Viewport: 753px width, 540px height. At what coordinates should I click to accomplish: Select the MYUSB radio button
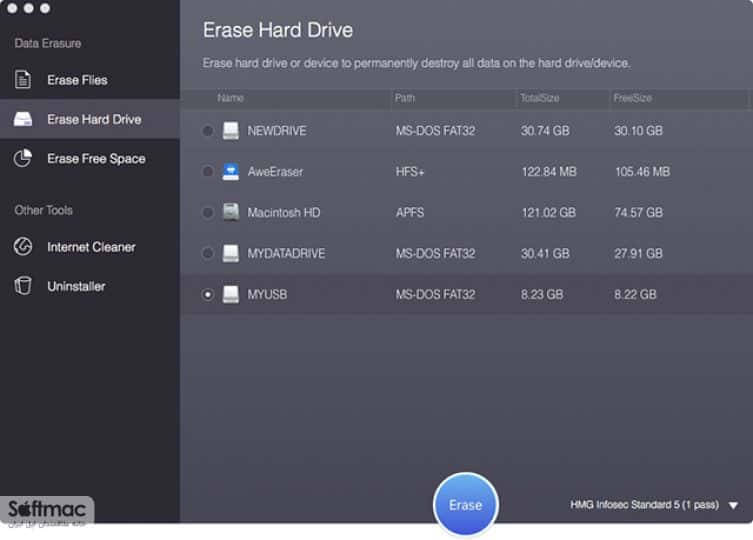[x=207, y=294]
